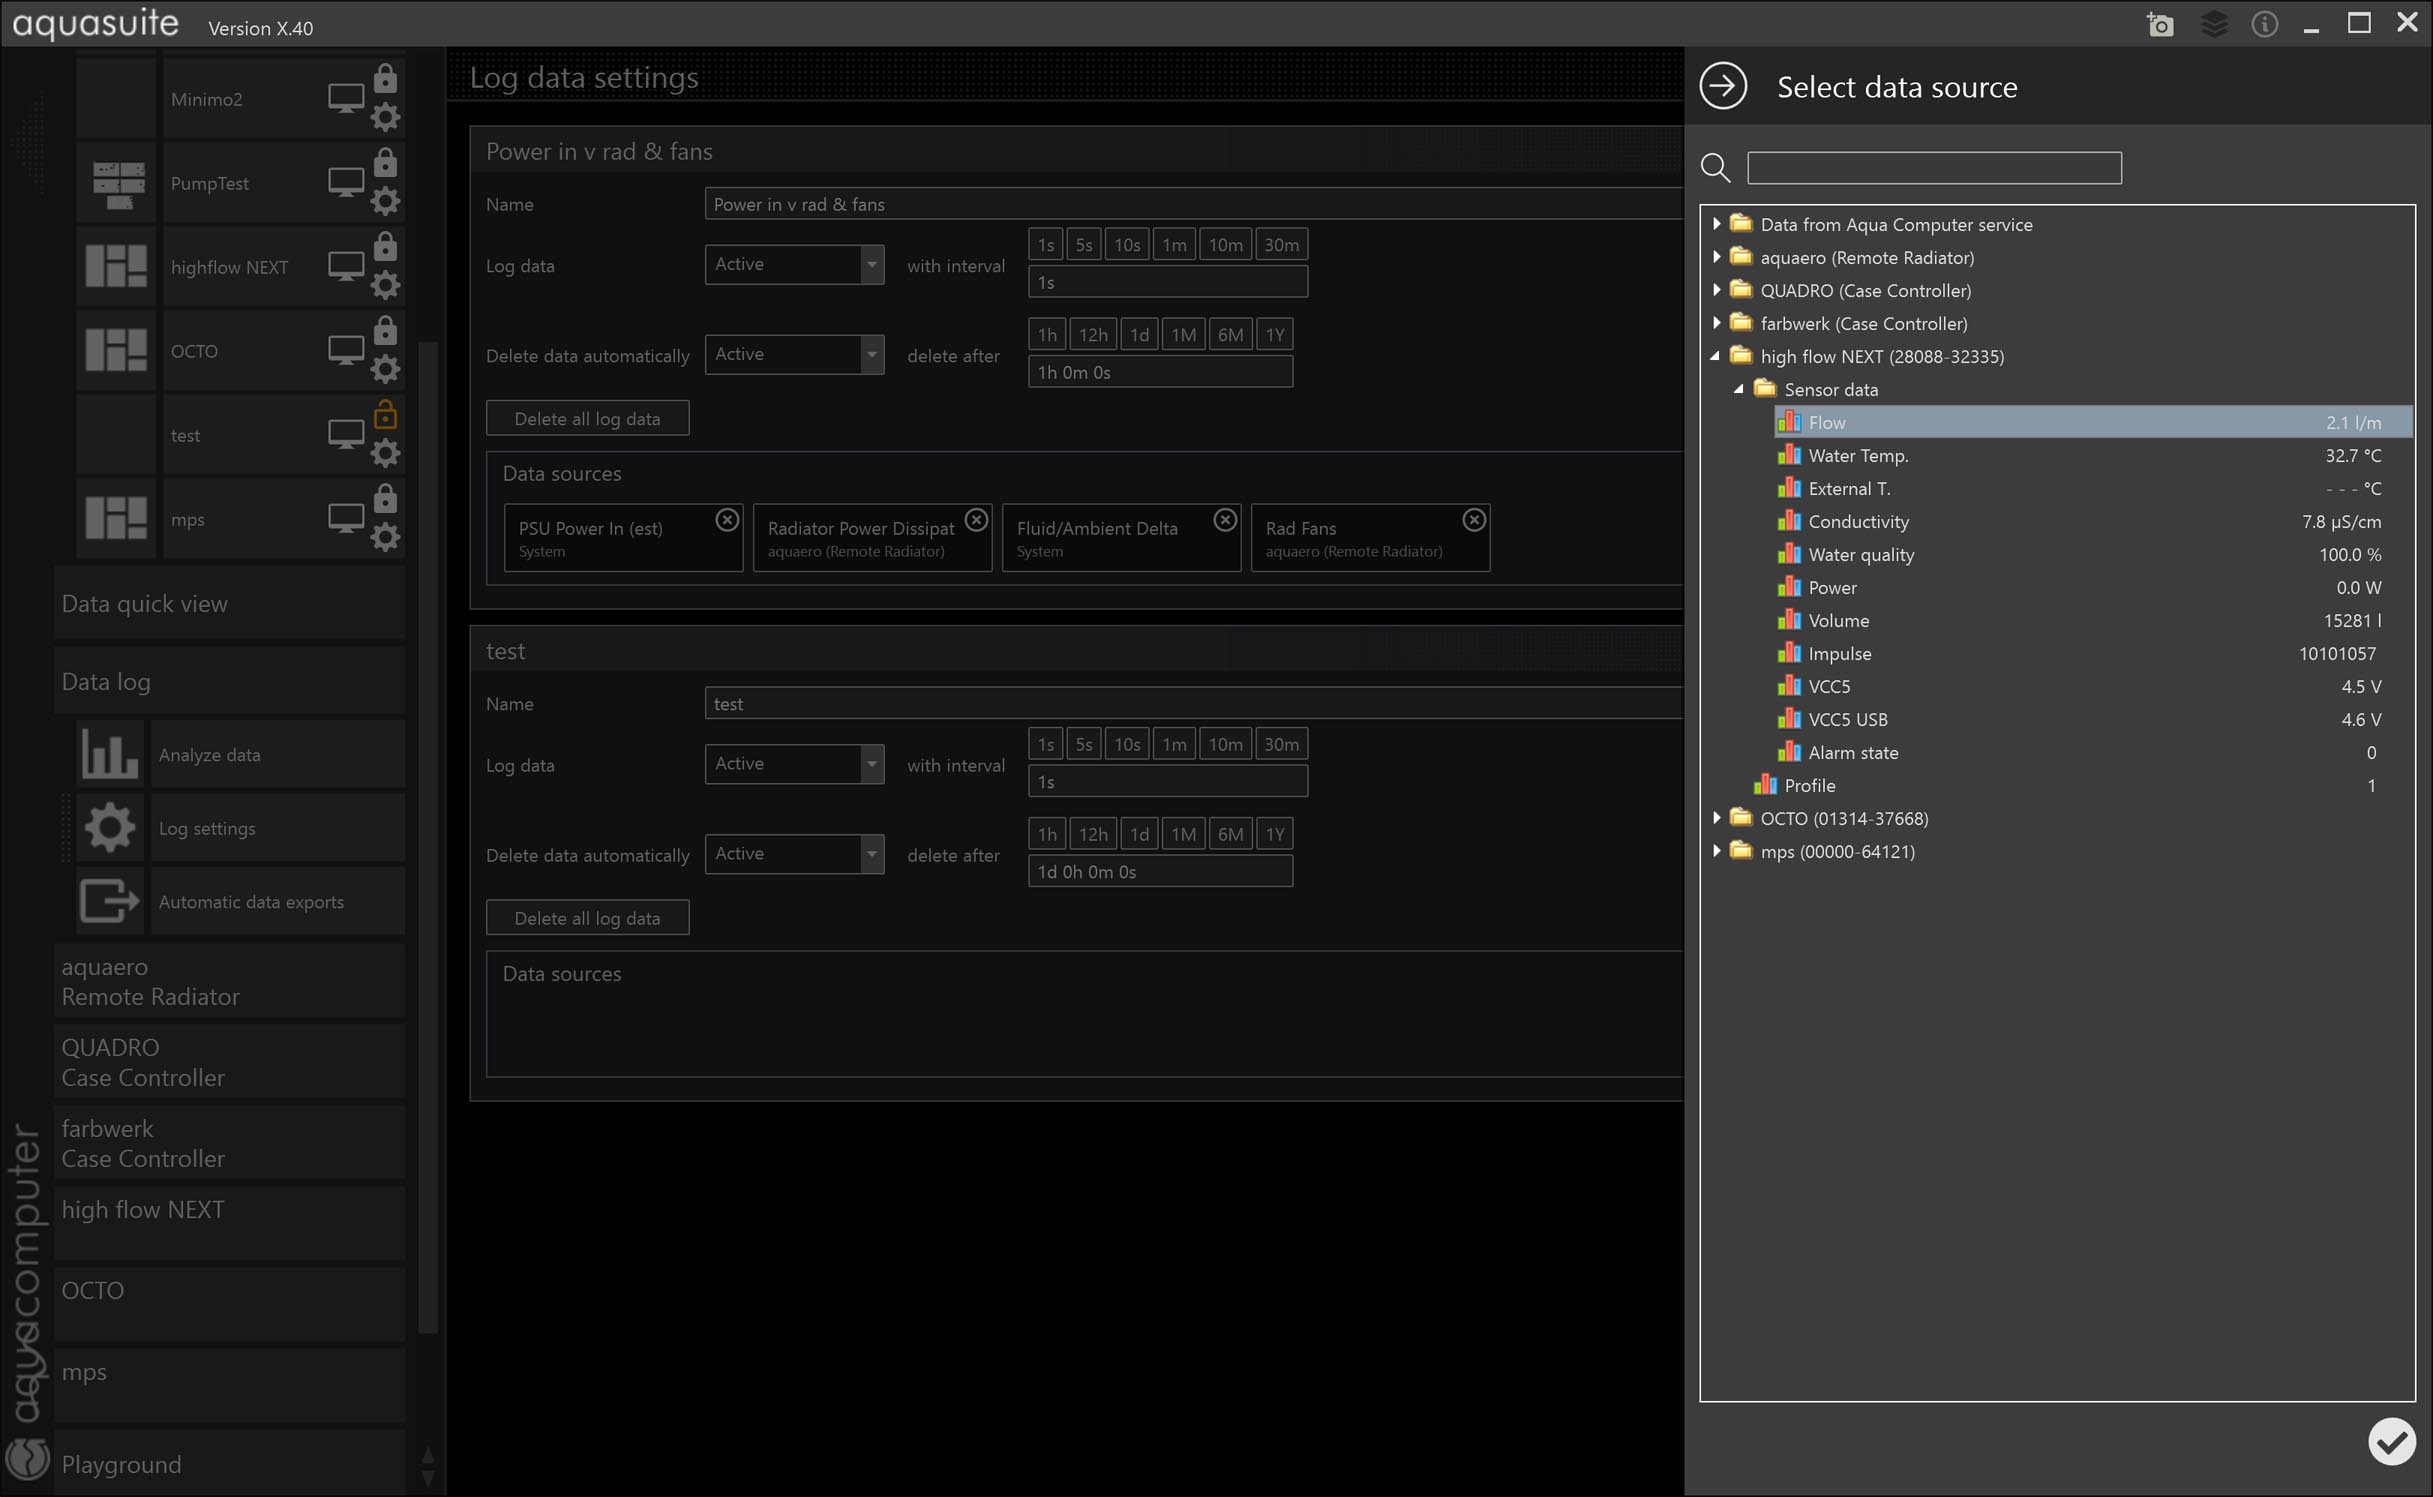Confirm selection with the checkmark icon

tap(2391, 1441)
